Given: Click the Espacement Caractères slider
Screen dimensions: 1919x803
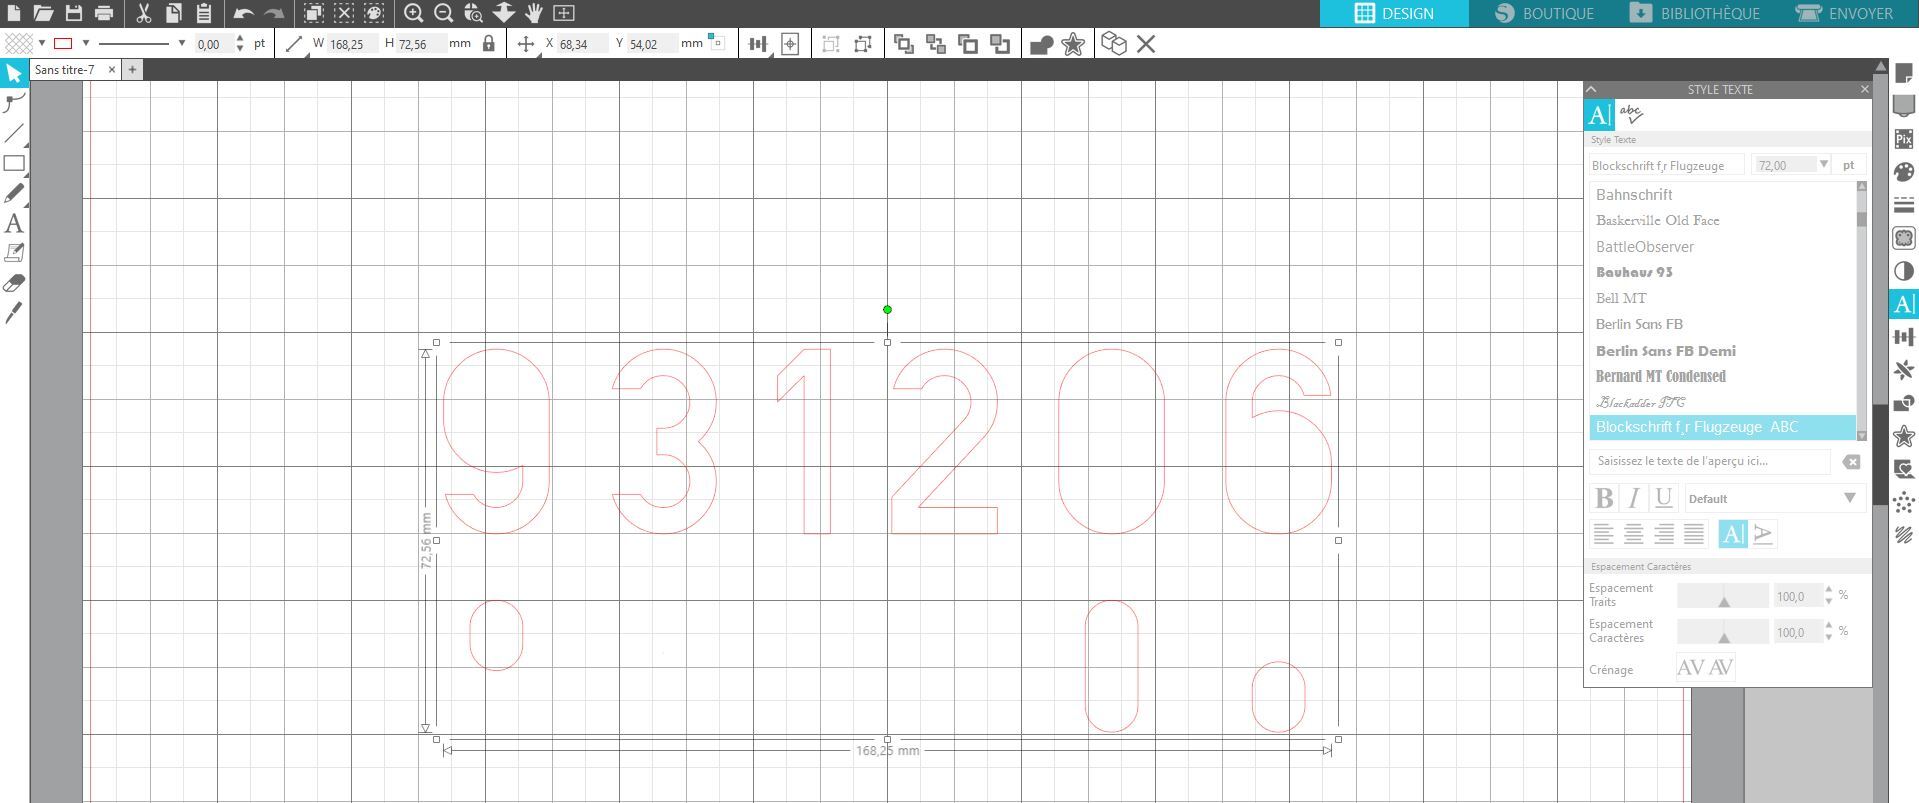Looking at the screenshot, I should pyautogui.click(x=1723, y=633).
